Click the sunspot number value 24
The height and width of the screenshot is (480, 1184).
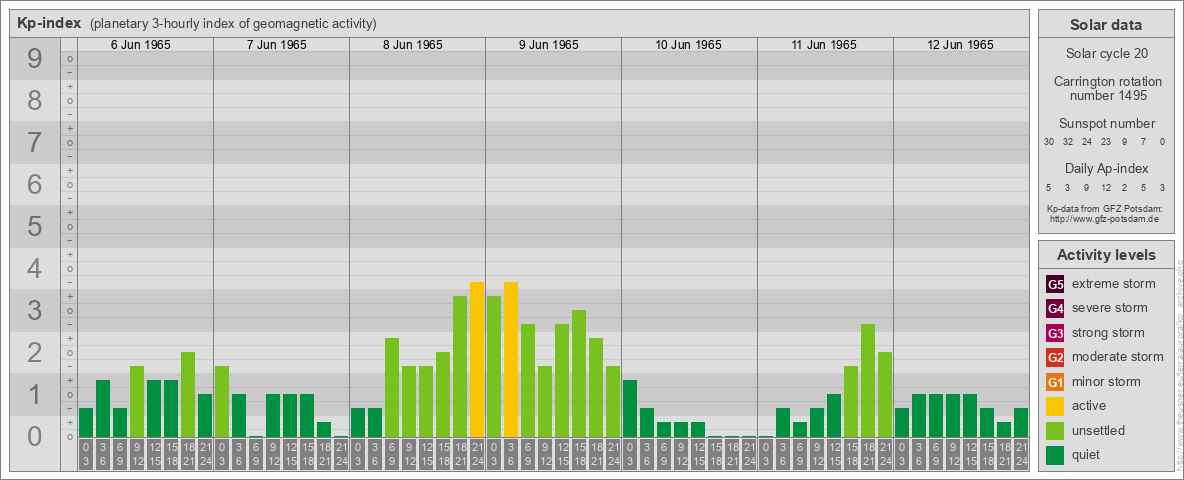1087,142
